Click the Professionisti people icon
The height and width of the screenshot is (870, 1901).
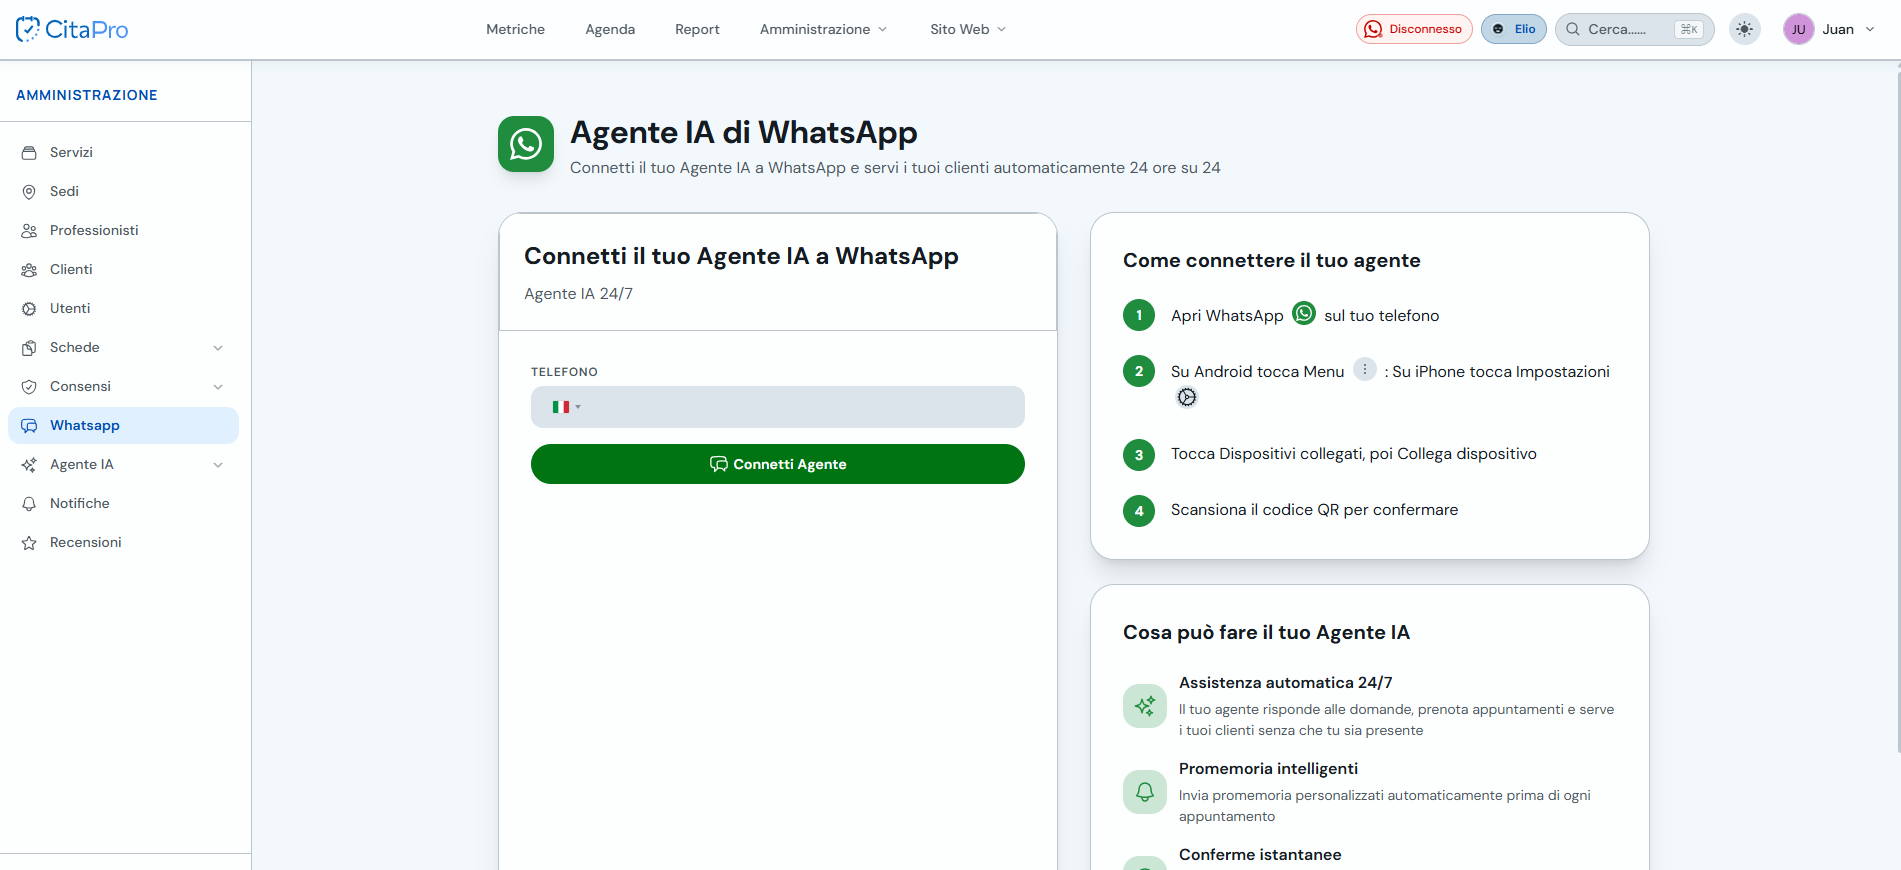(29, 231)
